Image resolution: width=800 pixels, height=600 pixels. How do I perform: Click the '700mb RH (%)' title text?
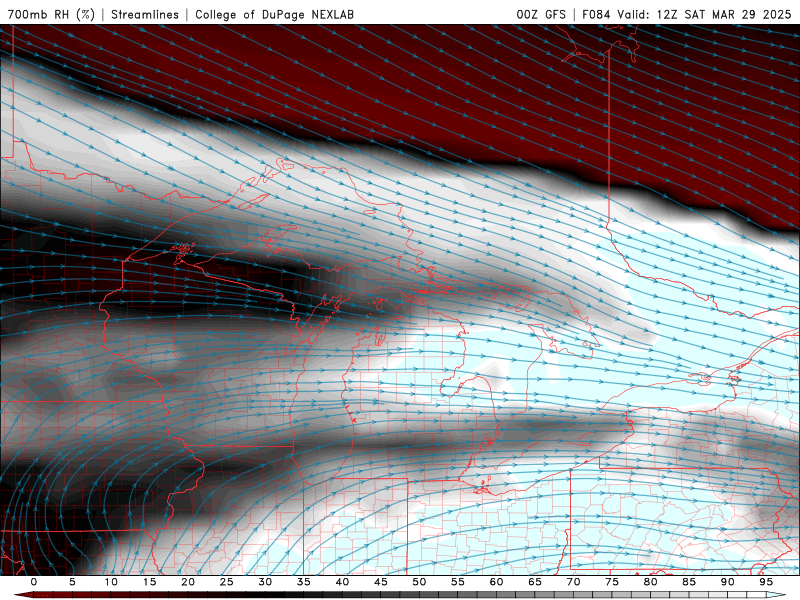52,14
